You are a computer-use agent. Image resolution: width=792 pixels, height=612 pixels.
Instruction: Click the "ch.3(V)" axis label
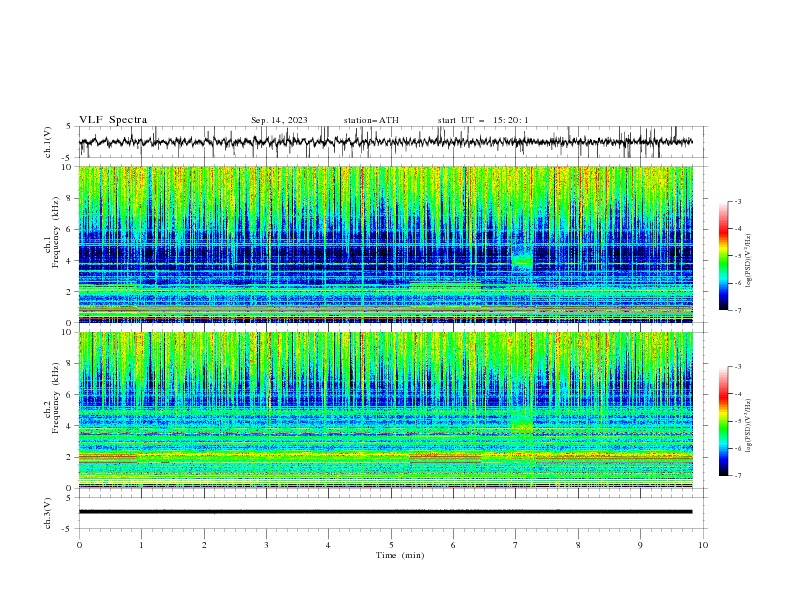[48, 513]
